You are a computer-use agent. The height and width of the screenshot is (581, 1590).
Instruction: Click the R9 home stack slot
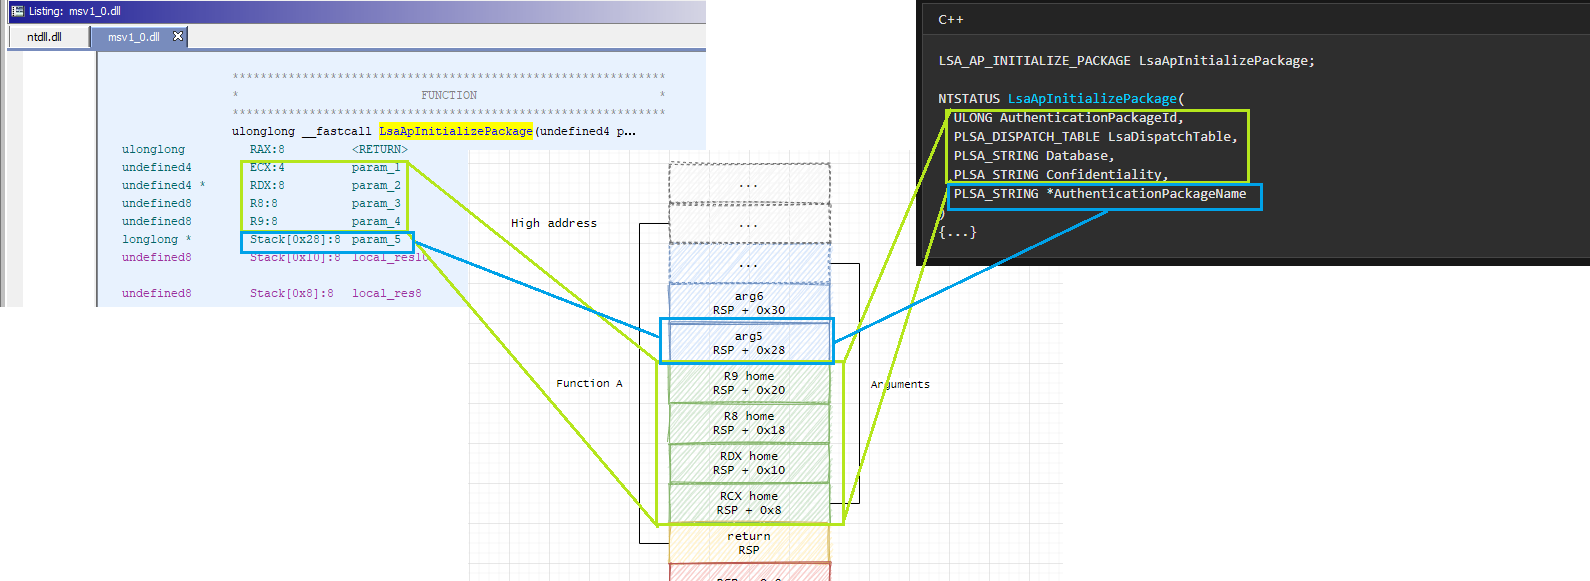[748, 383]
